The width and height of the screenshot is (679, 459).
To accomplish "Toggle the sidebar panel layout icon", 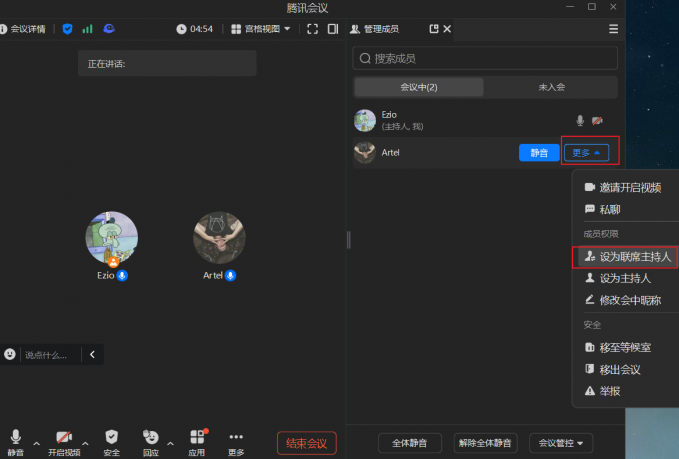I will (x=333, y=29).
